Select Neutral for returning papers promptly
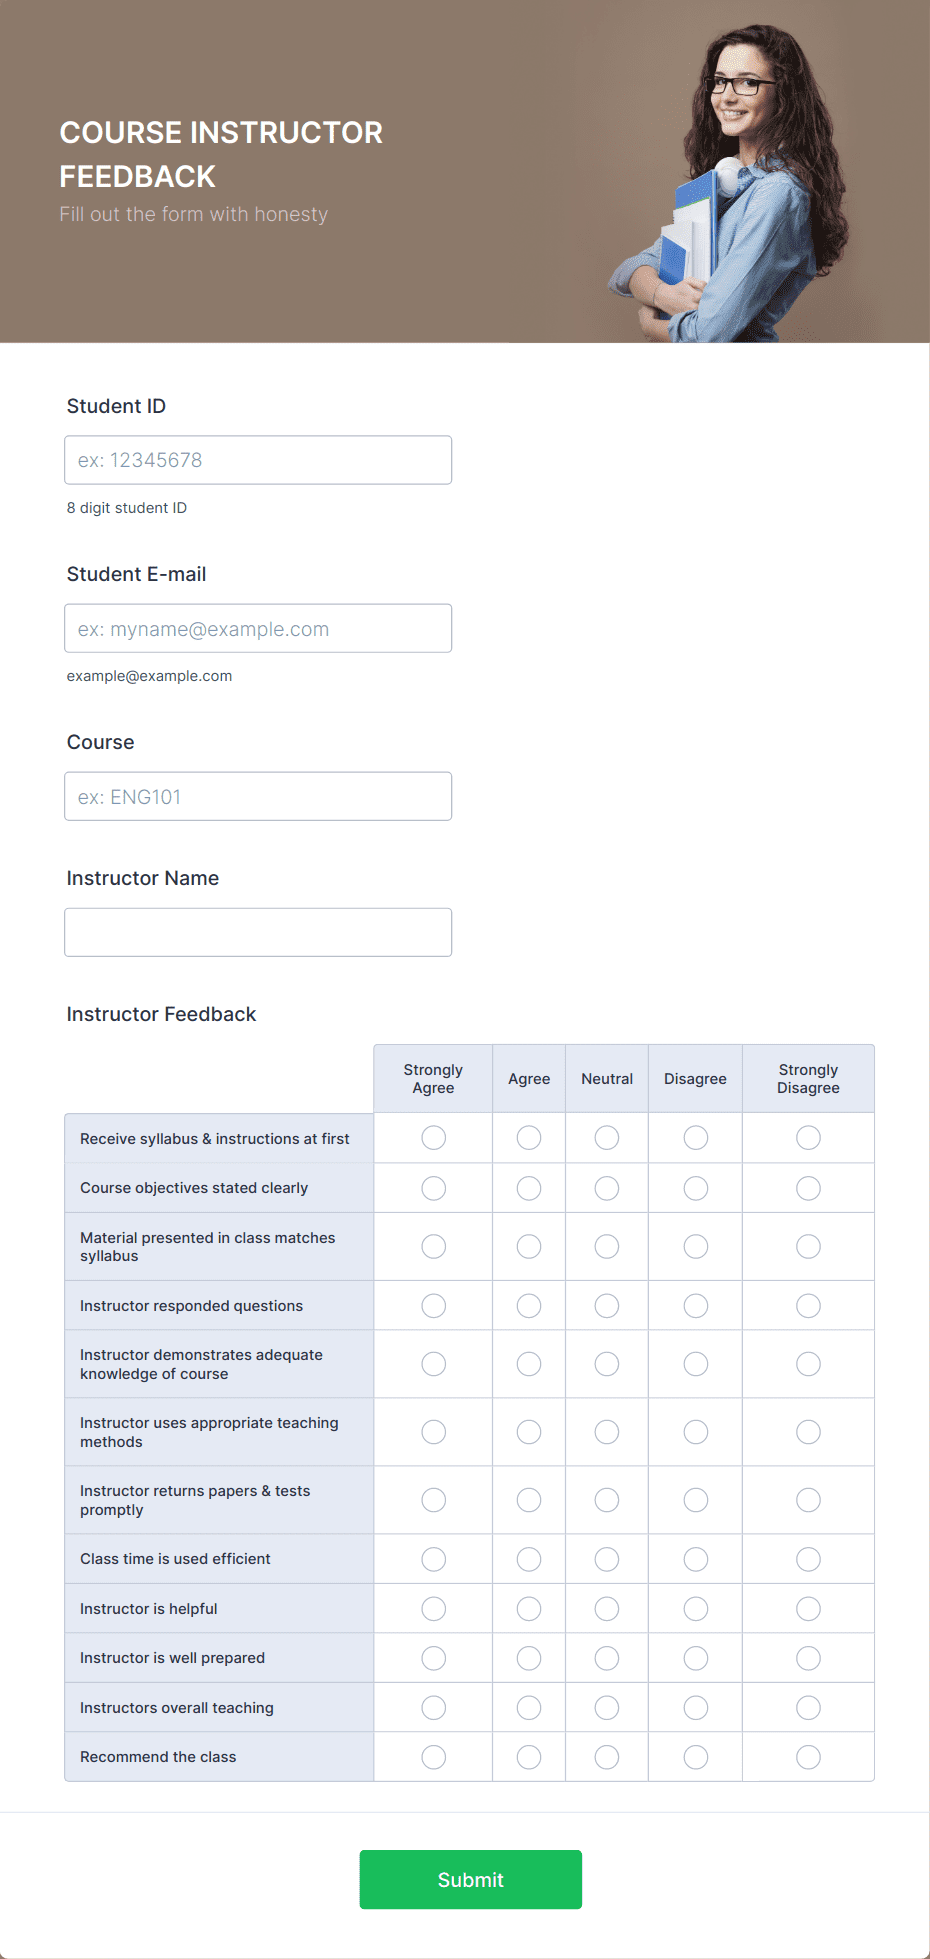930x1959 pixels. pos(606,1500)
